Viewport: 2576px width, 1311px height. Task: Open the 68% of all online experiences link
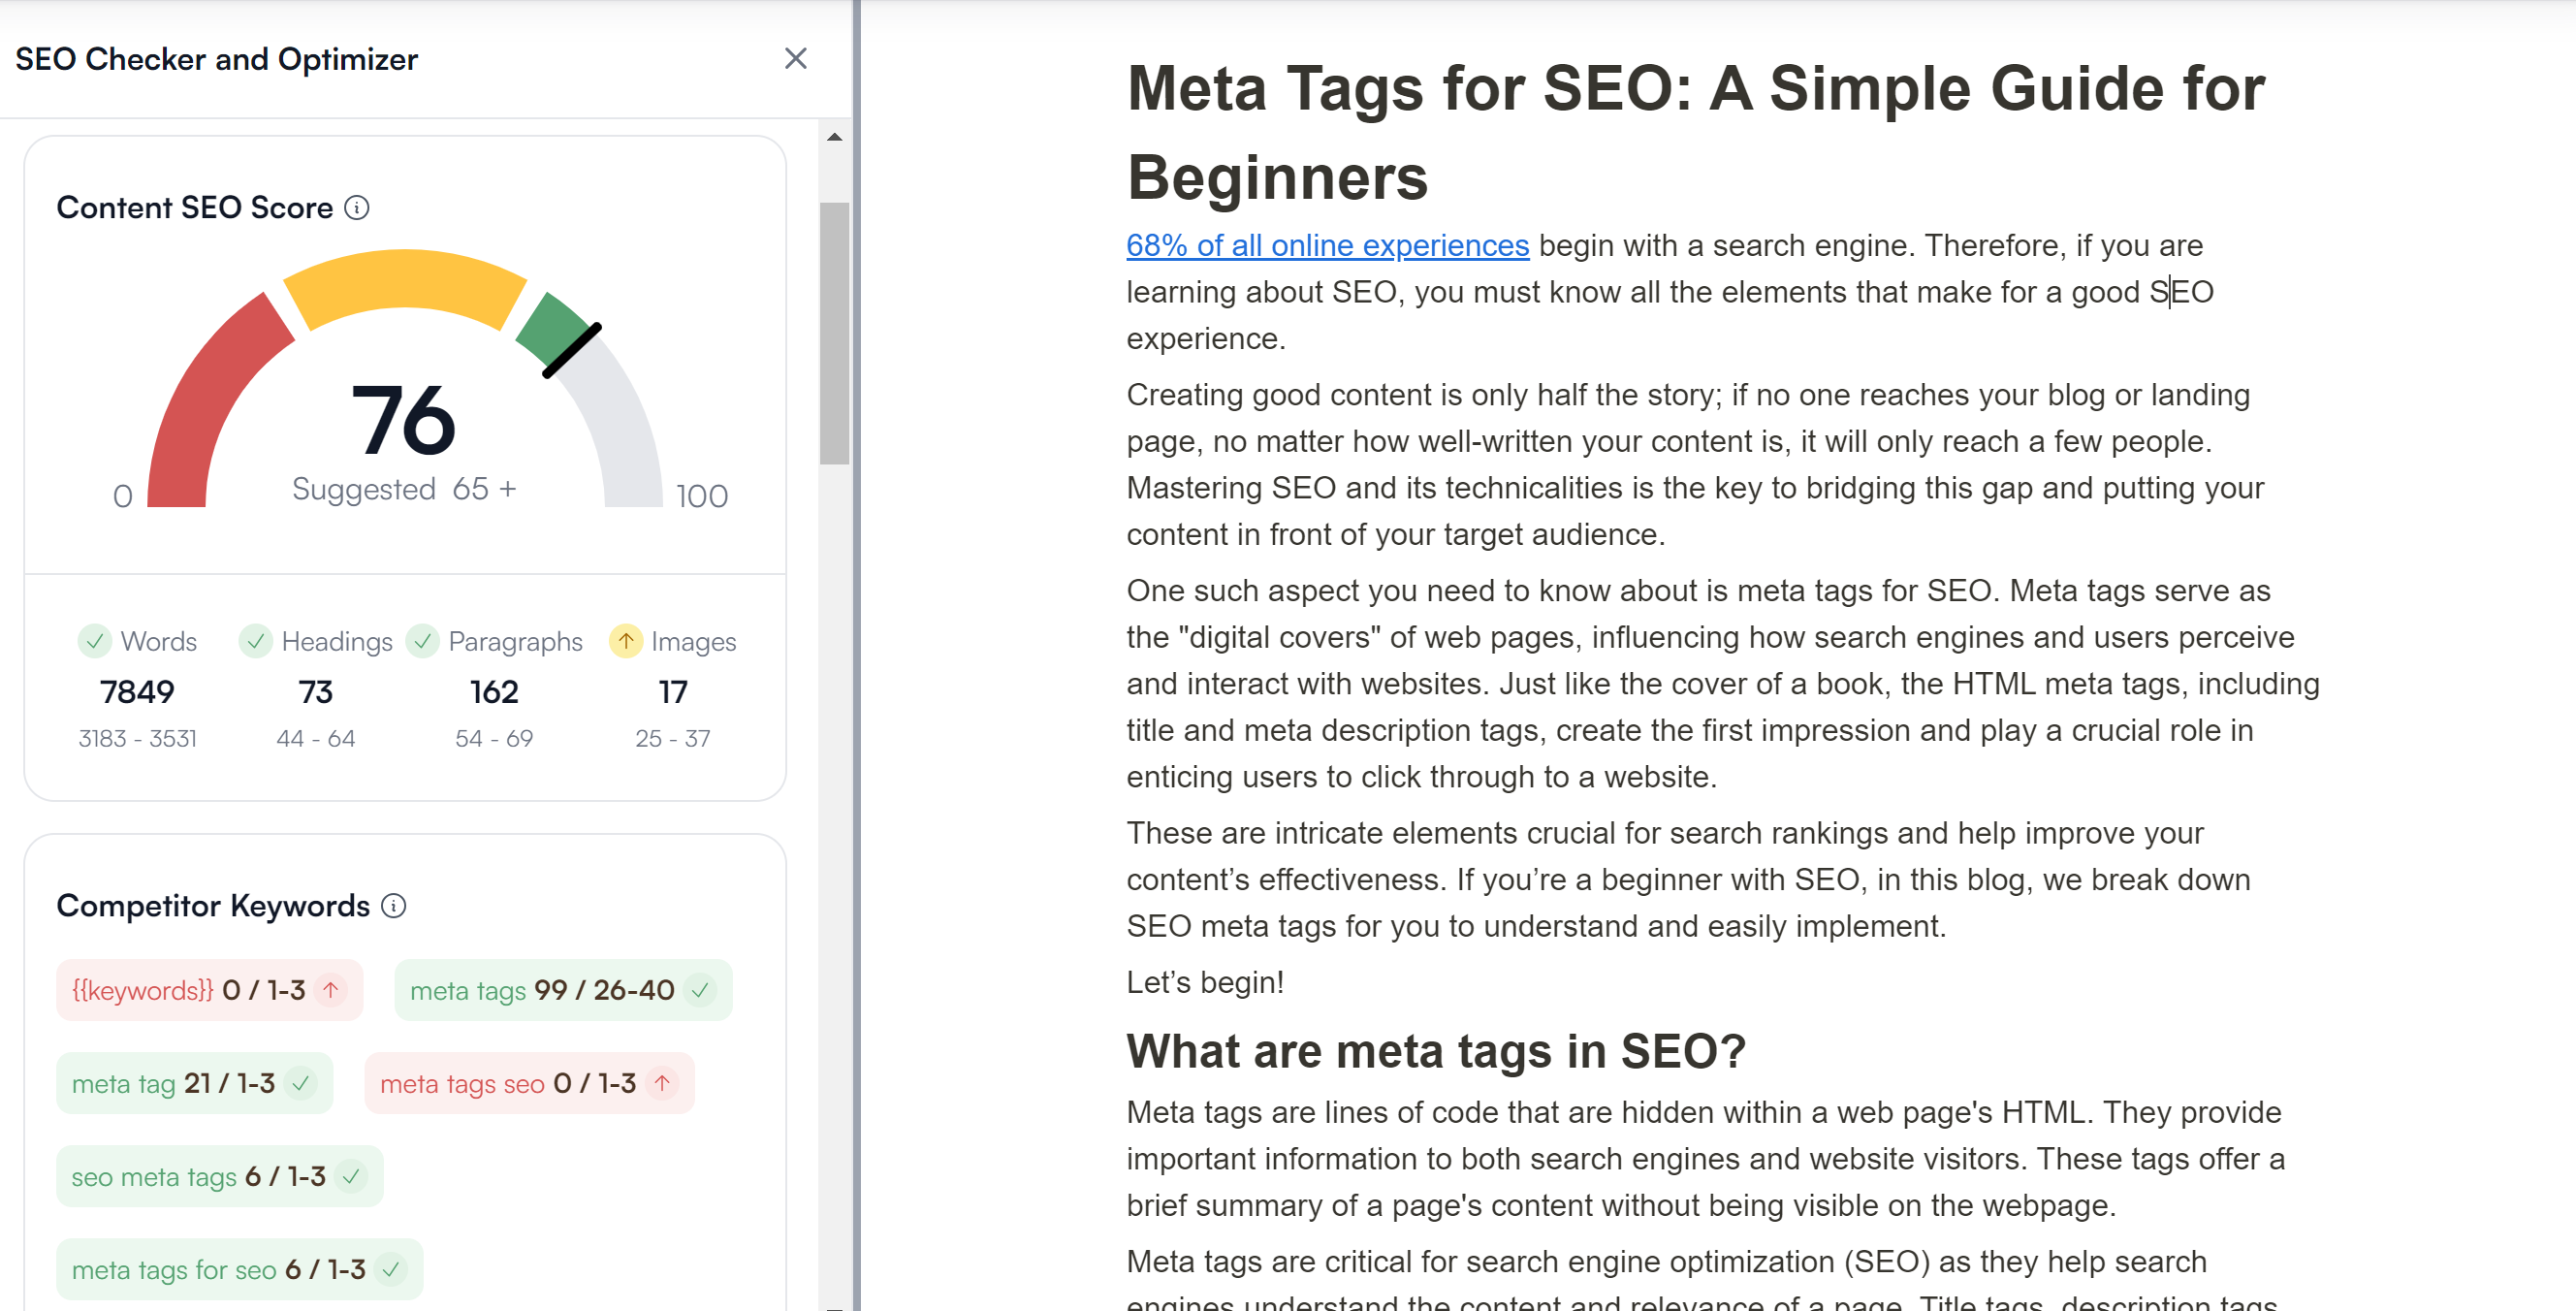[x=1327, y=245]
